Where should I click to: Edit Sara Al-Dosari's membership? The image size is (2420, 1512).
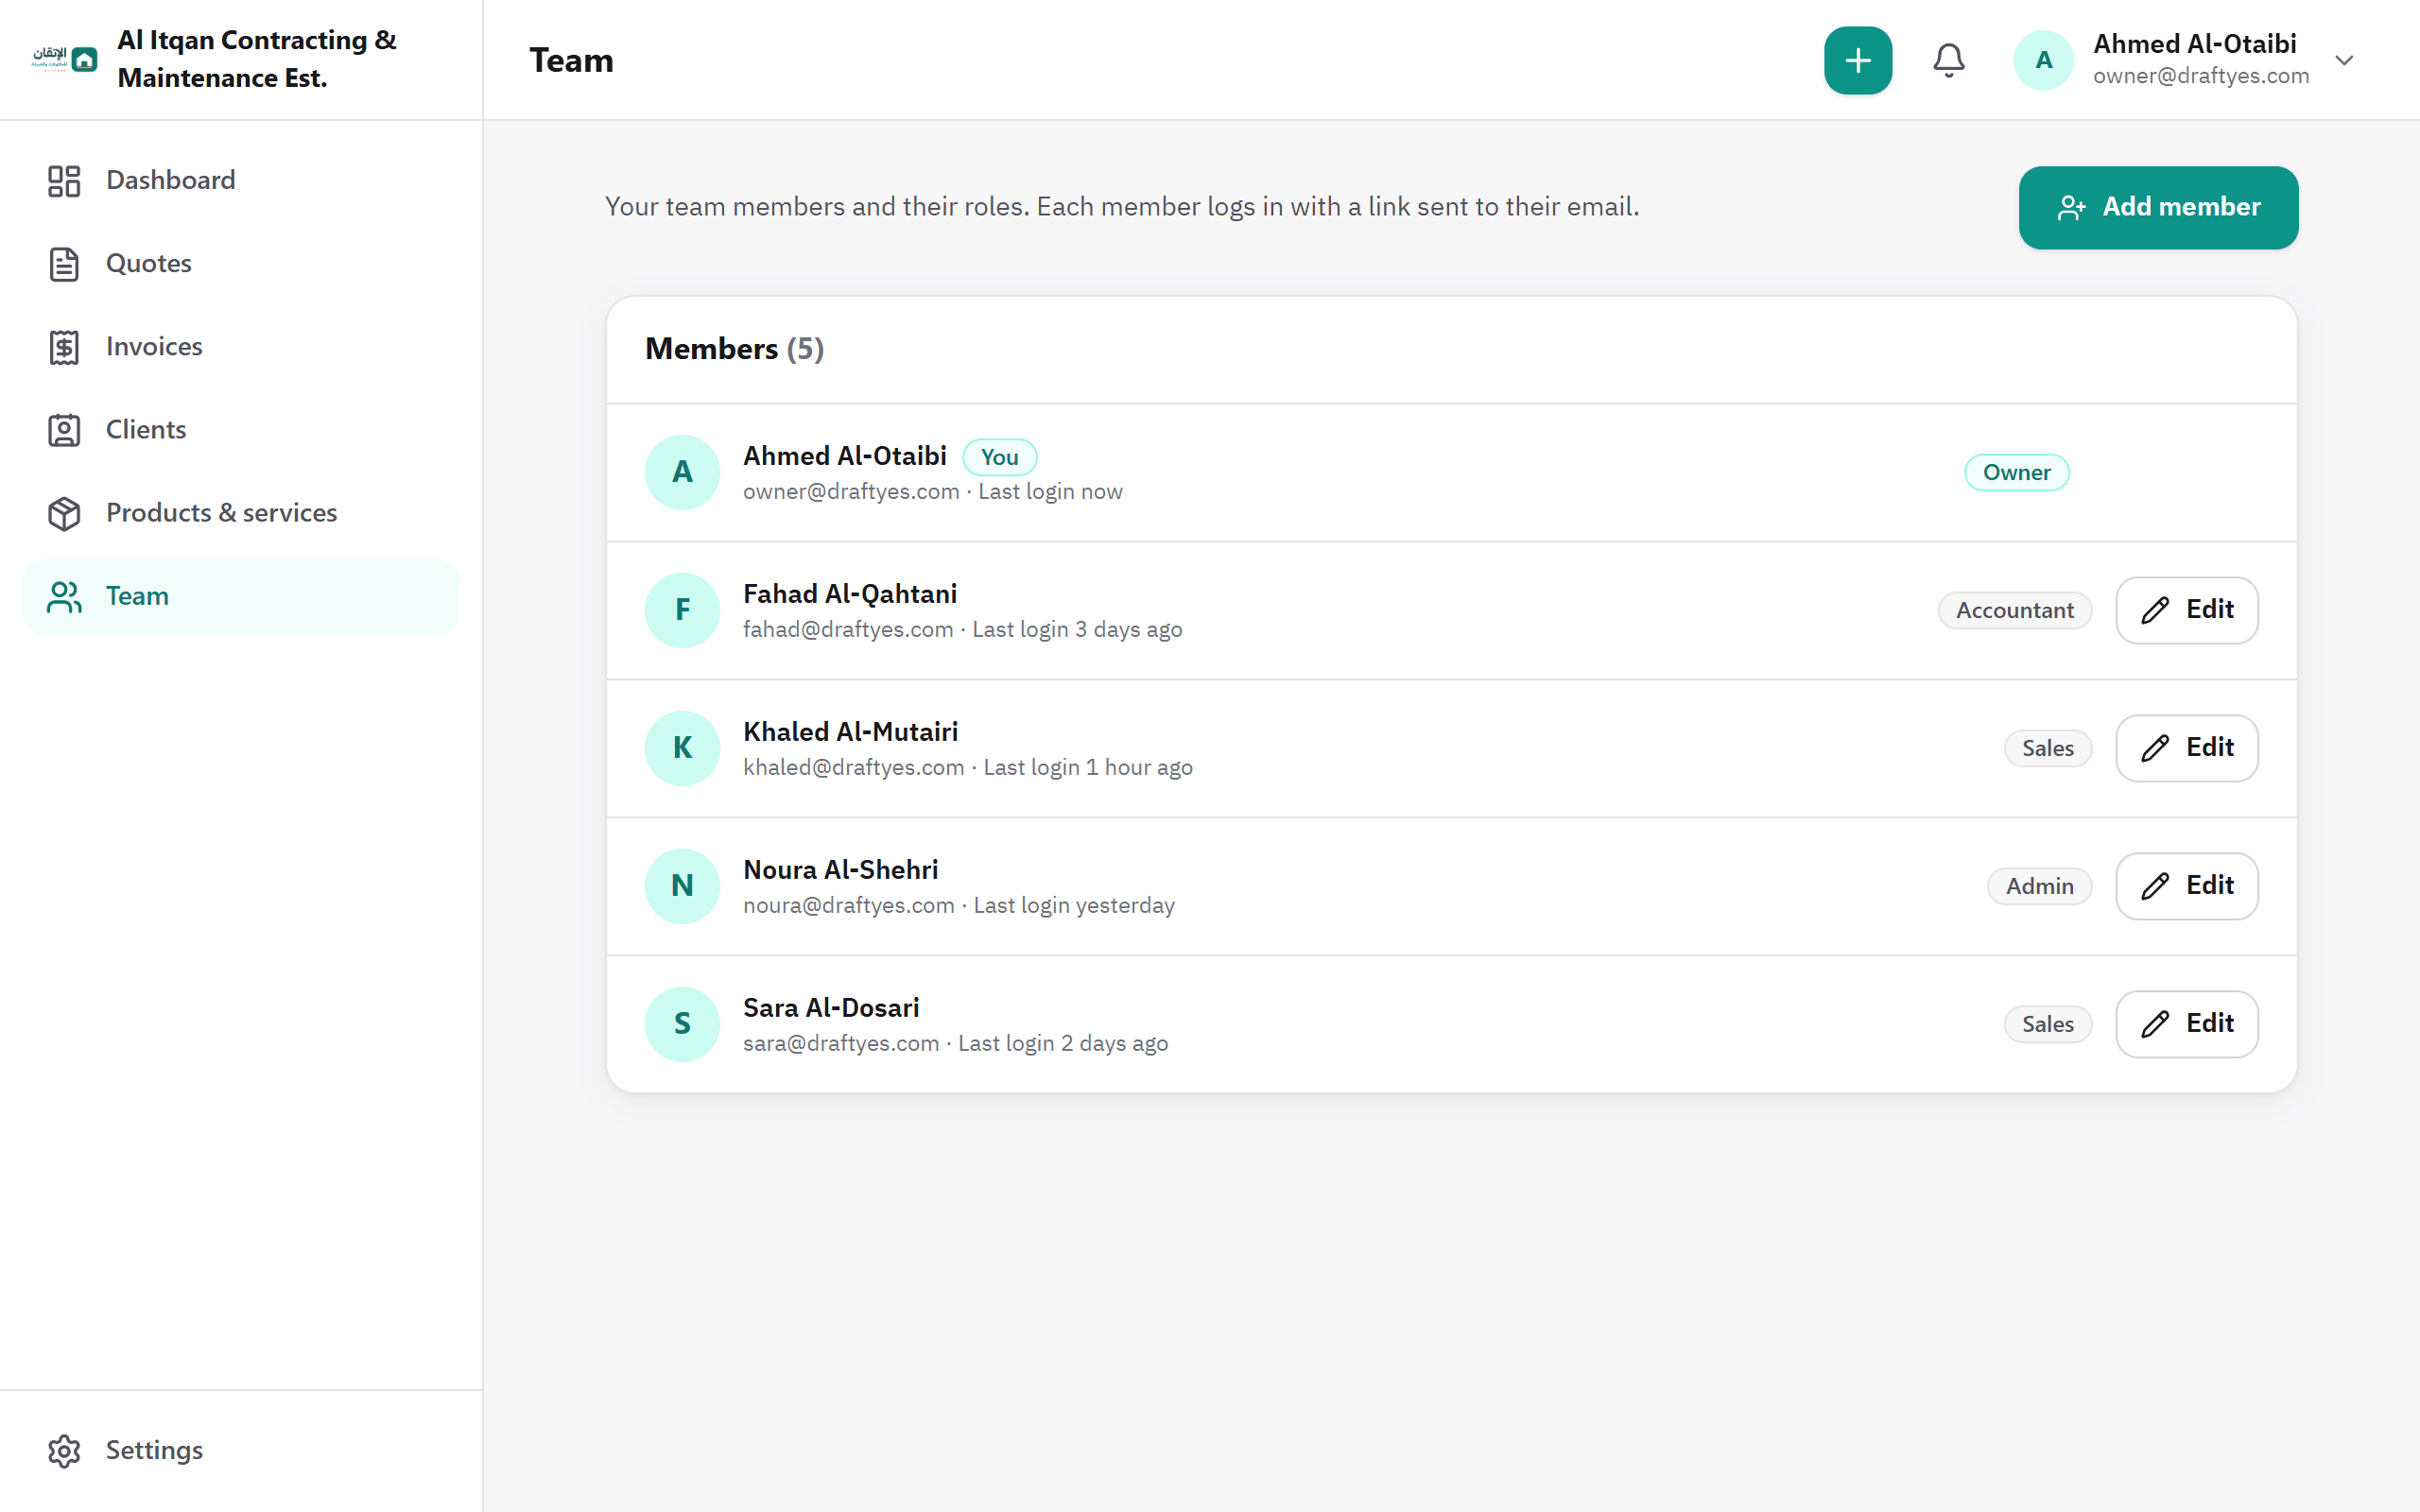tap(2186, 1024)
